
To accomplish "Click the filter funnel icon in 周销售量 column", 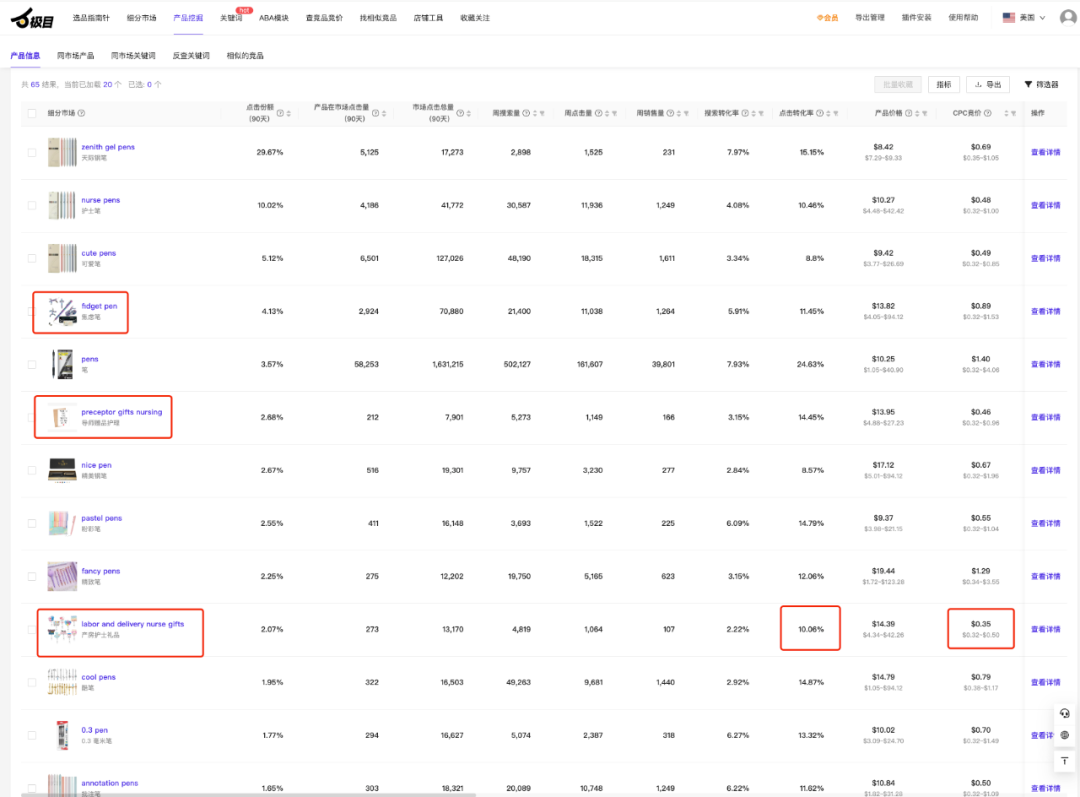I will (x=686, y=113).
